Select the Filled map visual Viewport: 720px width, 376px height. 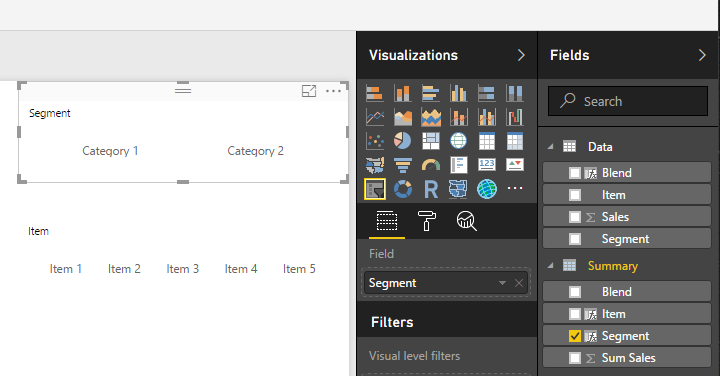(x=375, y=165)
